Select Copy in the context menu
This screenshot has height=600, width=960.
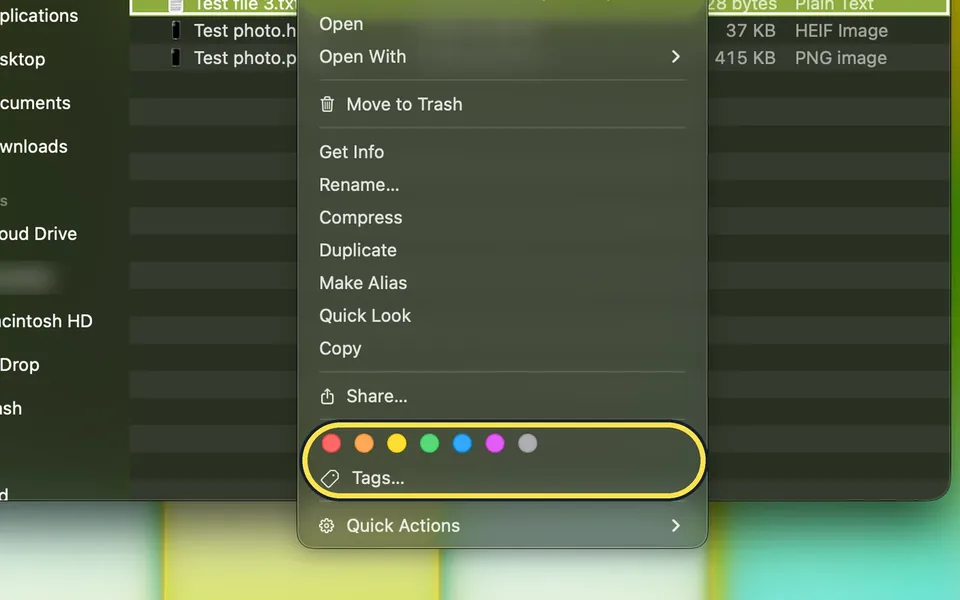pyautogui.click(x=502, y=348)
